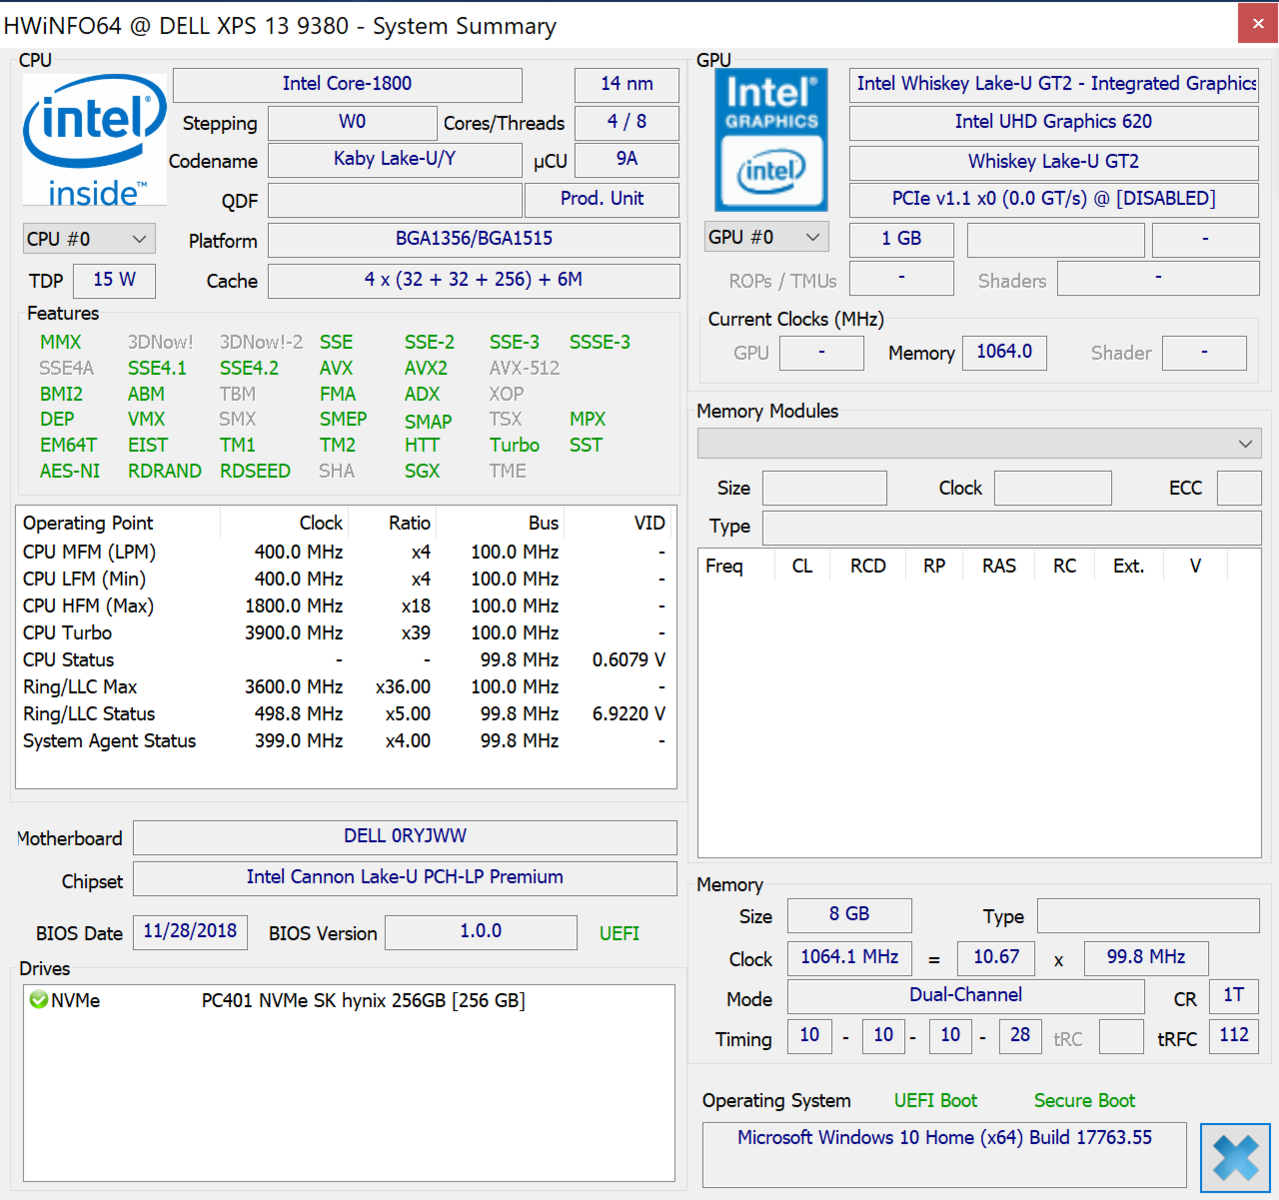
Task: Click the UEFI Boot label
Action: click(935, 1101)
